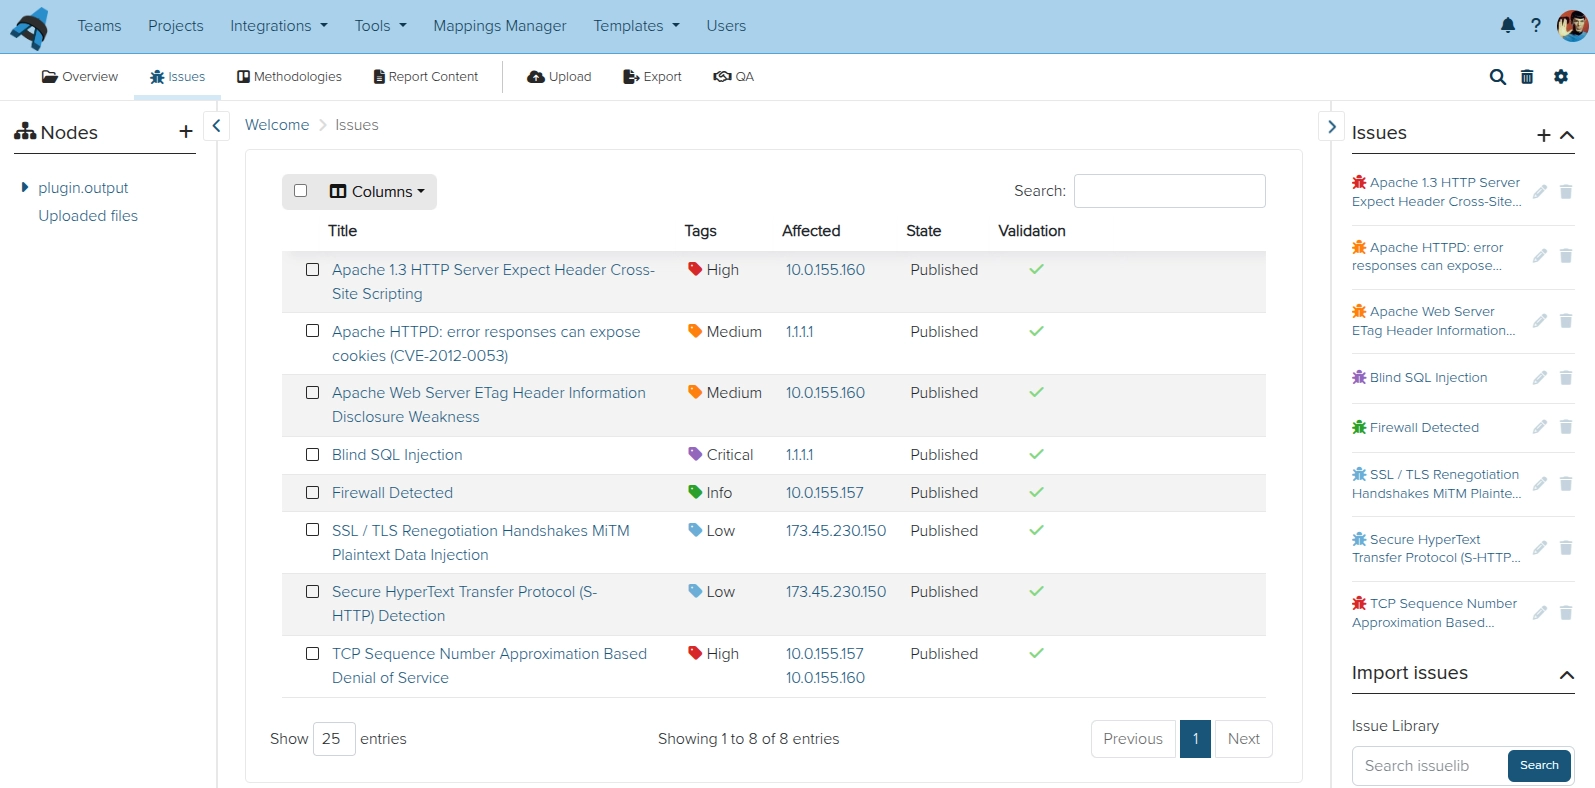Collapse the Import issues section
The width and height of the screenshot is (1595, 788).
[1567, 675]
